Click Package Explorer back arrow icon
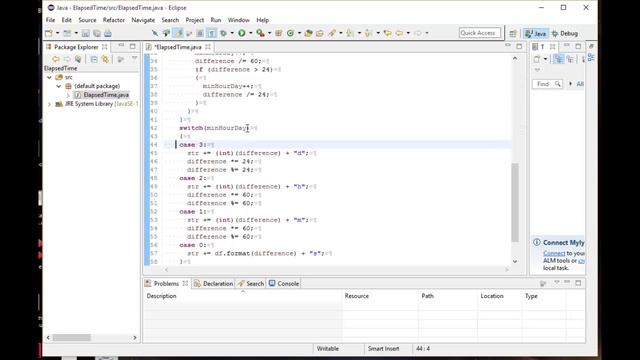This screenshot has height=360, width=640. pyautogui.click(x=56, y=60)
